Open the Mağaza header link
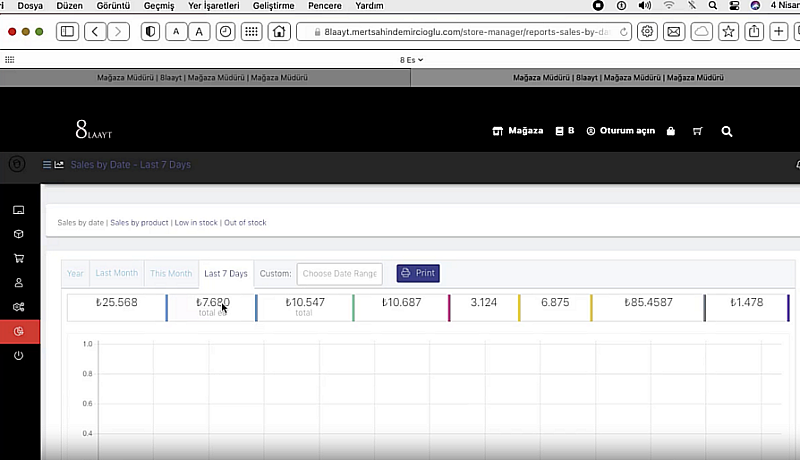 pos(517,131)
